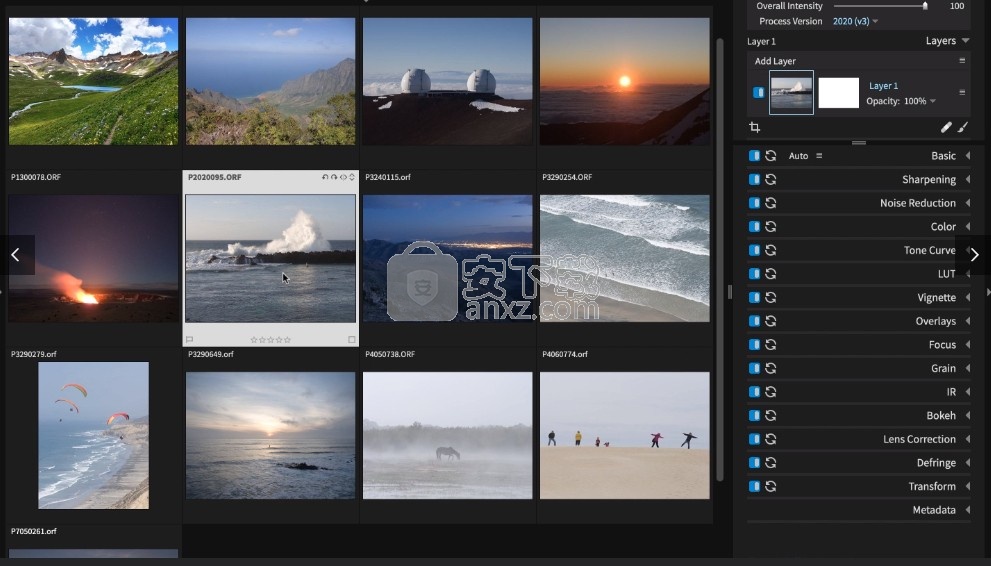Viewport: 991px width, 566px height.
Task: Expand the Basic pane arrow
Action: coord(968,156)
